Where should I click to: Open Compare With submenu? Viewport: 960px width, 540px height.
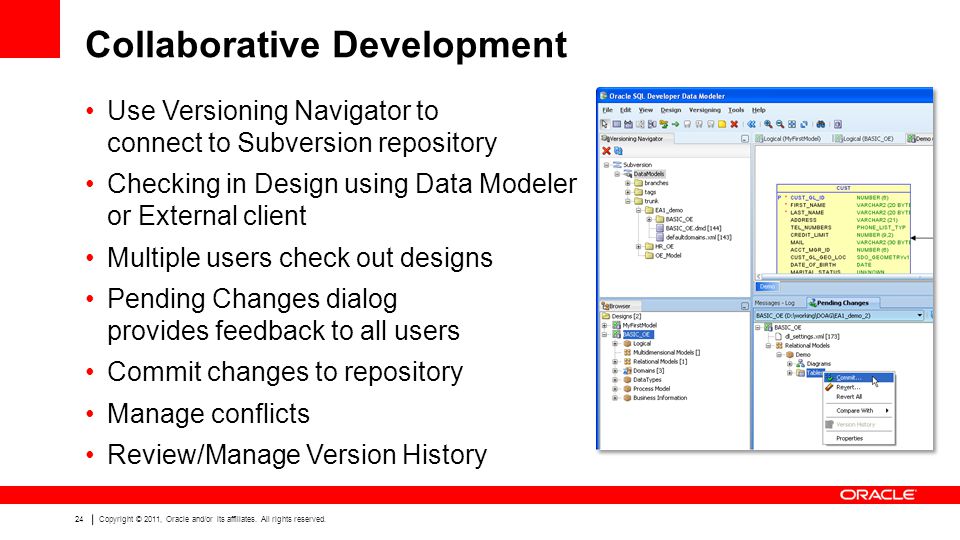859,410
